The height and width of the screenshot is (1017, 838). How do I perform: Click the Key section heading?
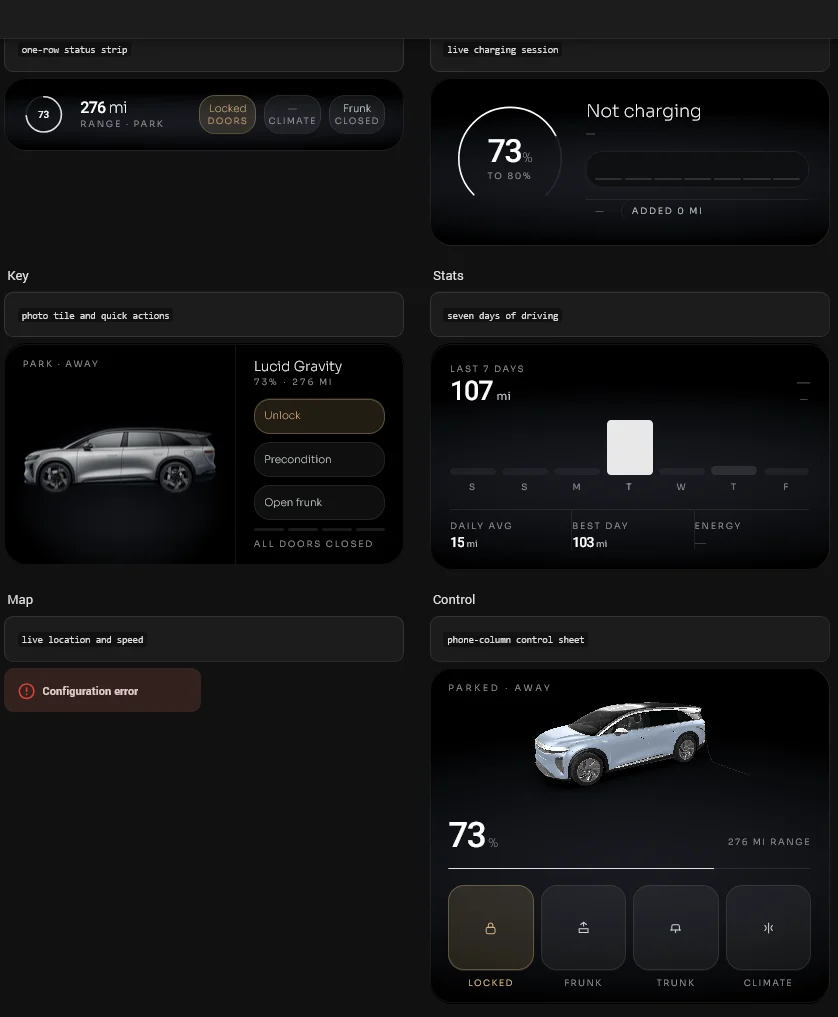pyautogui.click(x=18, y=276)
